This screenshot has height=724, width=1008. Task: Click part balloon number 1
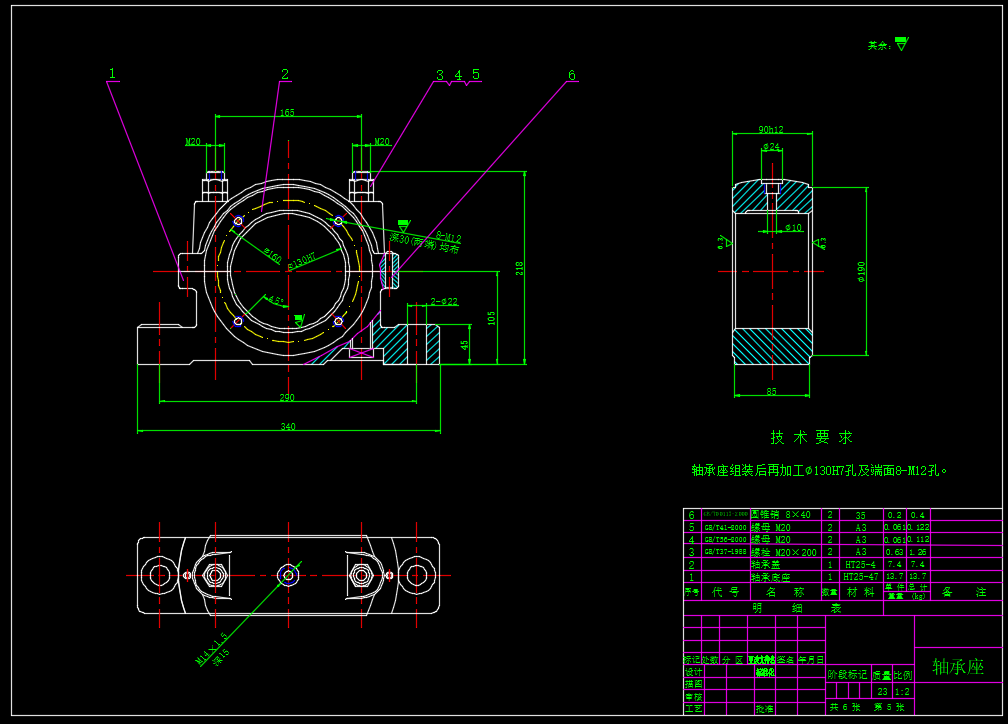[112, 73]
